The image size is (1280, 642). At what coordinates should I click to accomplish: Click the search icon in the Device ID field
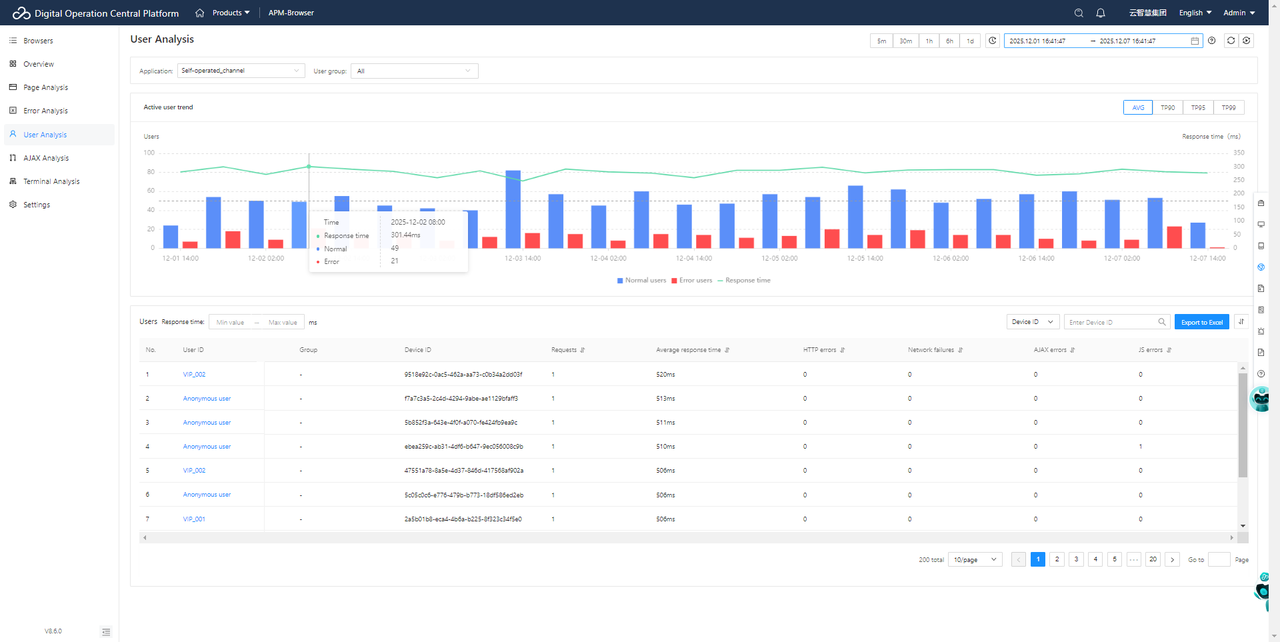(1161, 321)
